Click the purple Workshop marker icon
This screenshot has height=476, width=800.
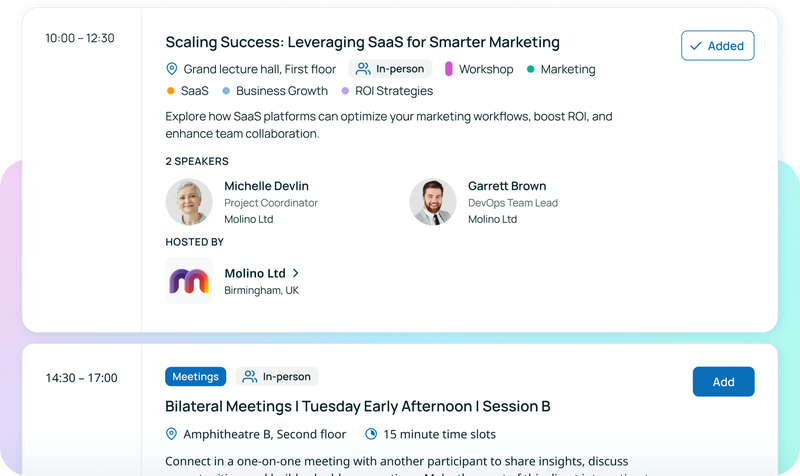tap(449, 69)
